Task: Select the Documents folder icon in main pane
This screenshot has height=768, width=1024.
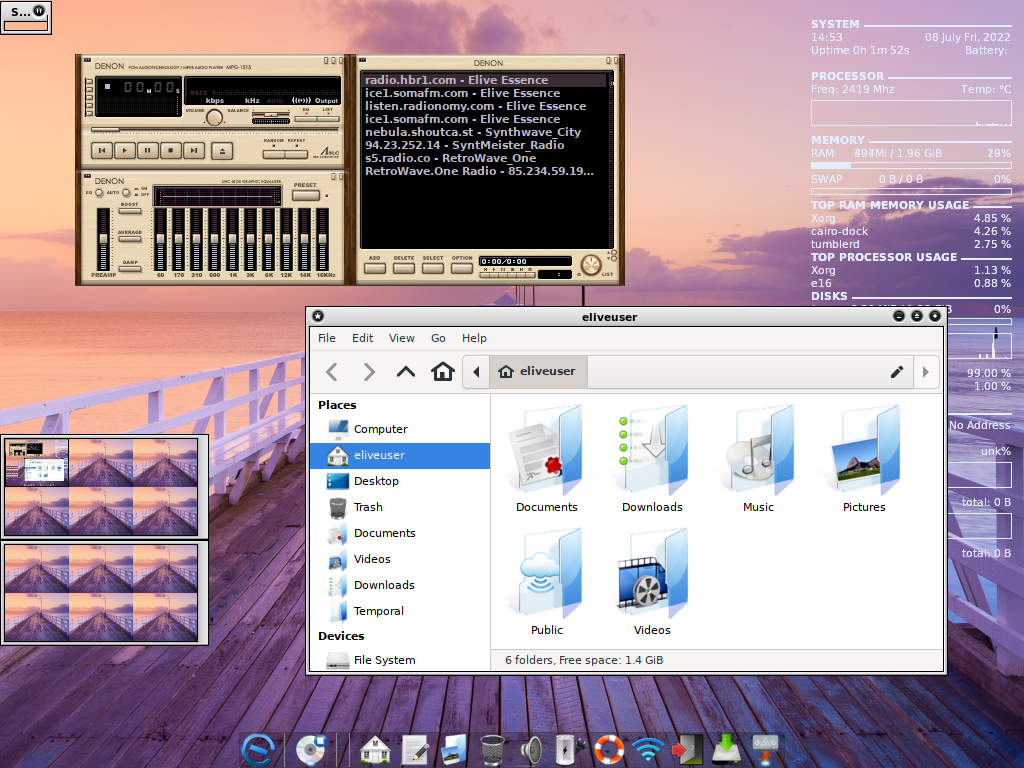Action: [x=547, y=459]
